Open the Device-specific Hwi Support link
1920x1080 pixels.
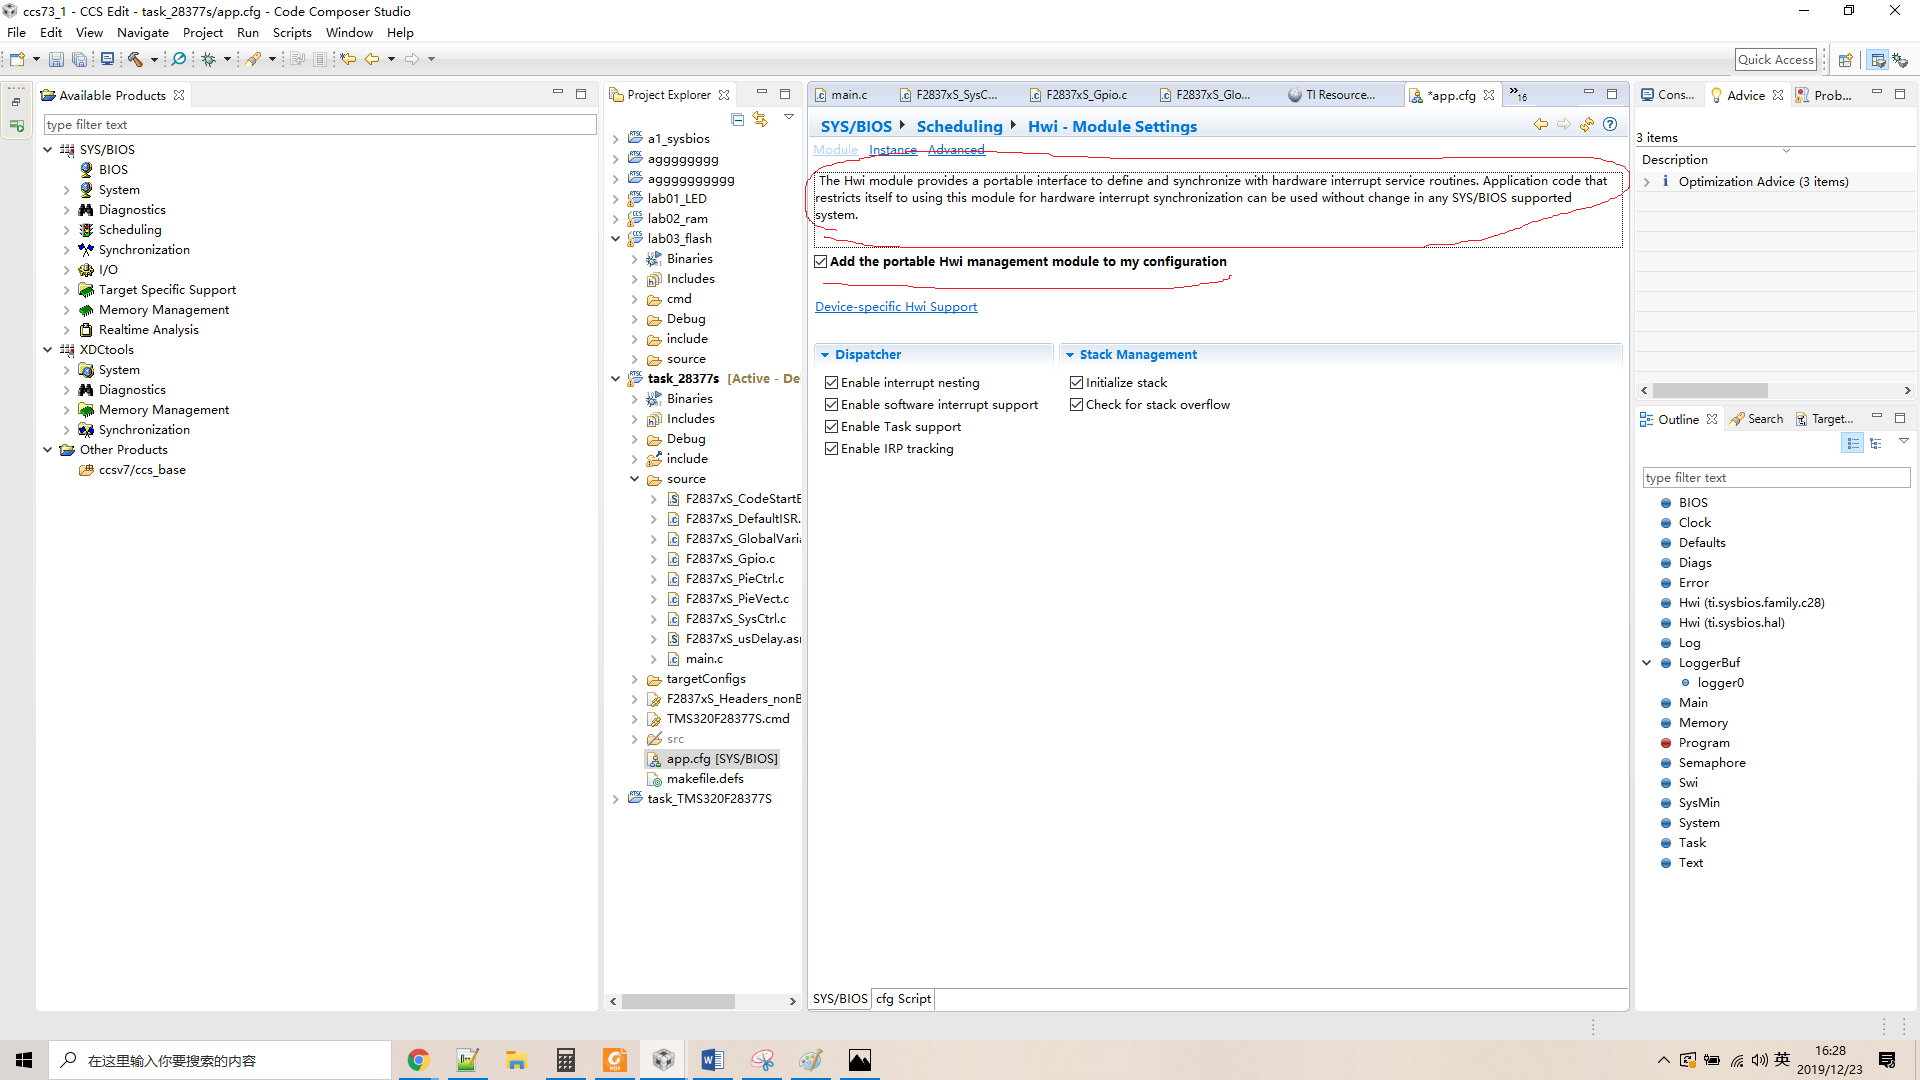coord(896,307)
